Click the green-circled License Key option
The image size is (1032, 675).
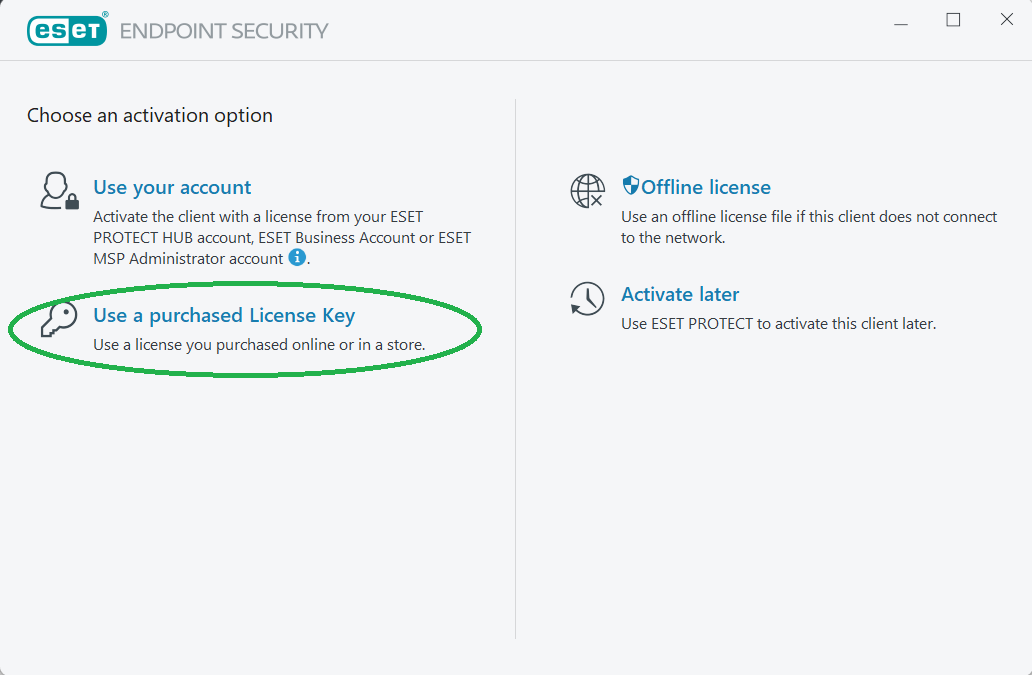coord(223,315)
